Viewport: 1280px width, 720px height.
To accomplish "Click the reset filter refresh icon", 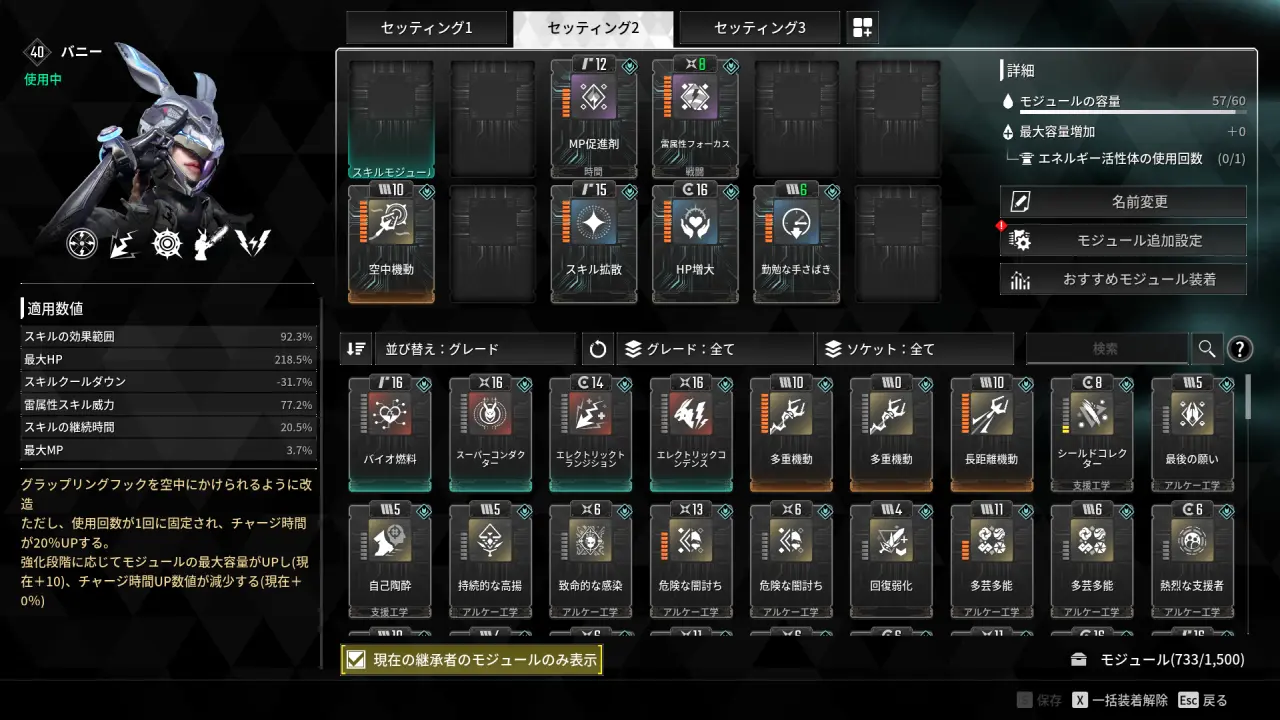I will 597,349.
